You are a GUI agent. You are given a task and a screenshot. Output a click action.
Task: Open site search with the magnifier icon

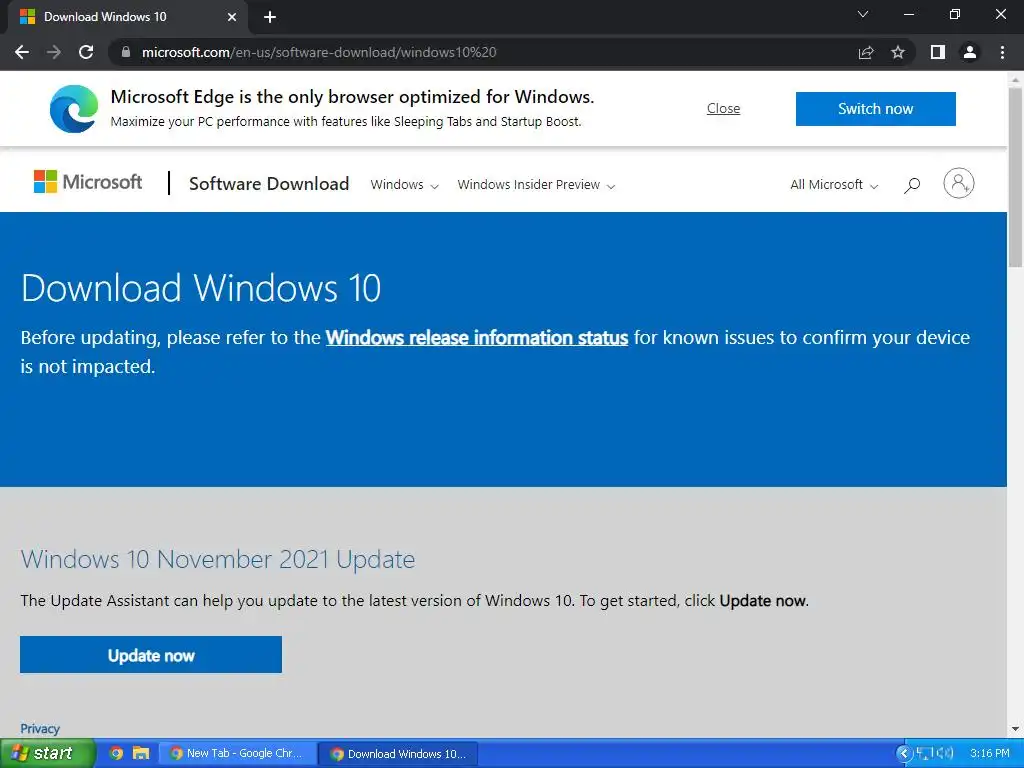912,185
